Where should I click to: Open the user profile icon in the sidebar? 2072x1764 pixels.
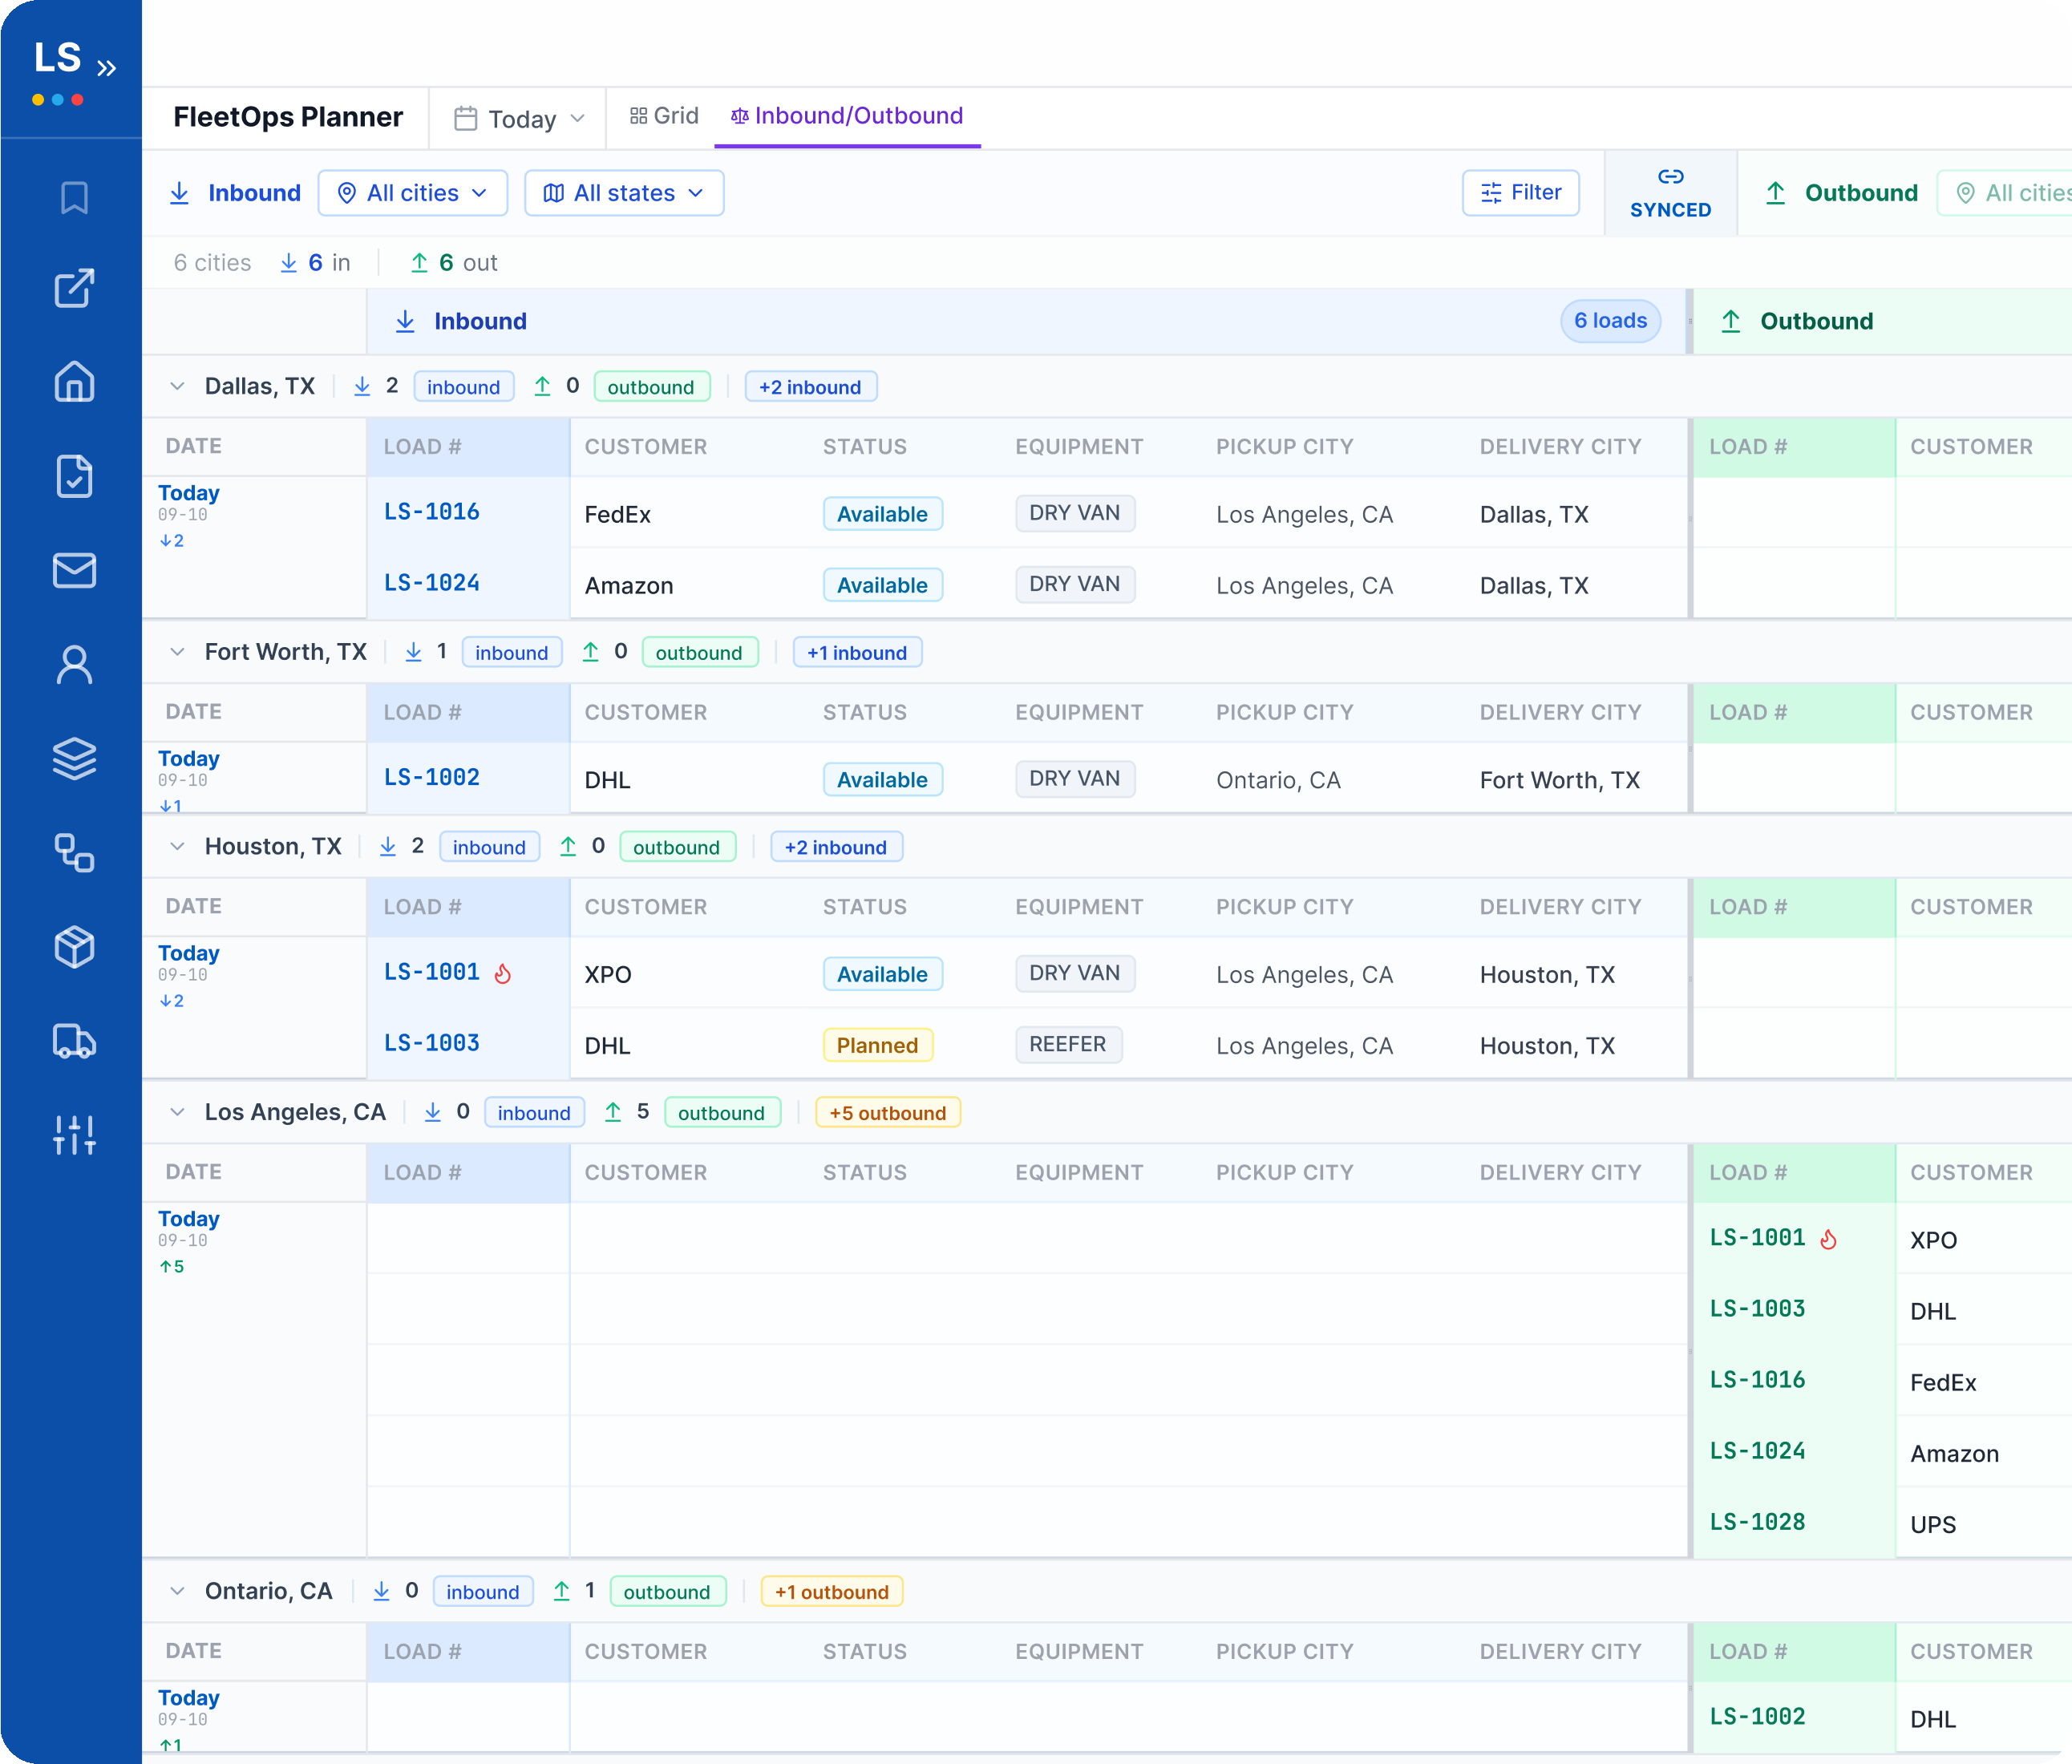pos(74,664)
